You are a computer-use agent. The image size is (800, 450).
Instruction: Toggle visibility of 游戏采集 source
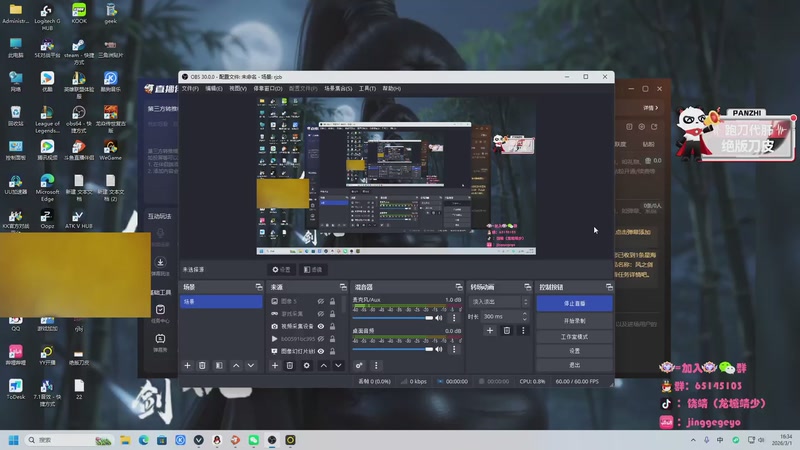click(x=320, y=314)
